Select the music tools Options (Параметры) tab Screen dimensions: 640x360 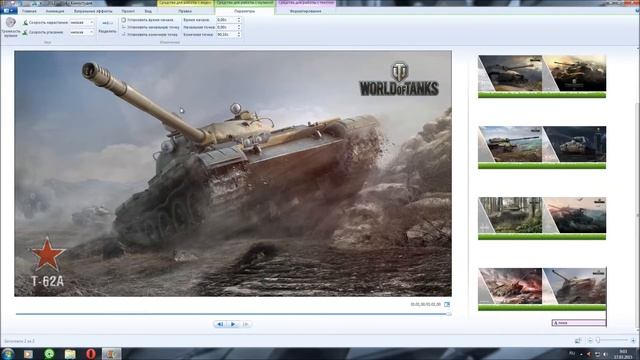[244, 11]
